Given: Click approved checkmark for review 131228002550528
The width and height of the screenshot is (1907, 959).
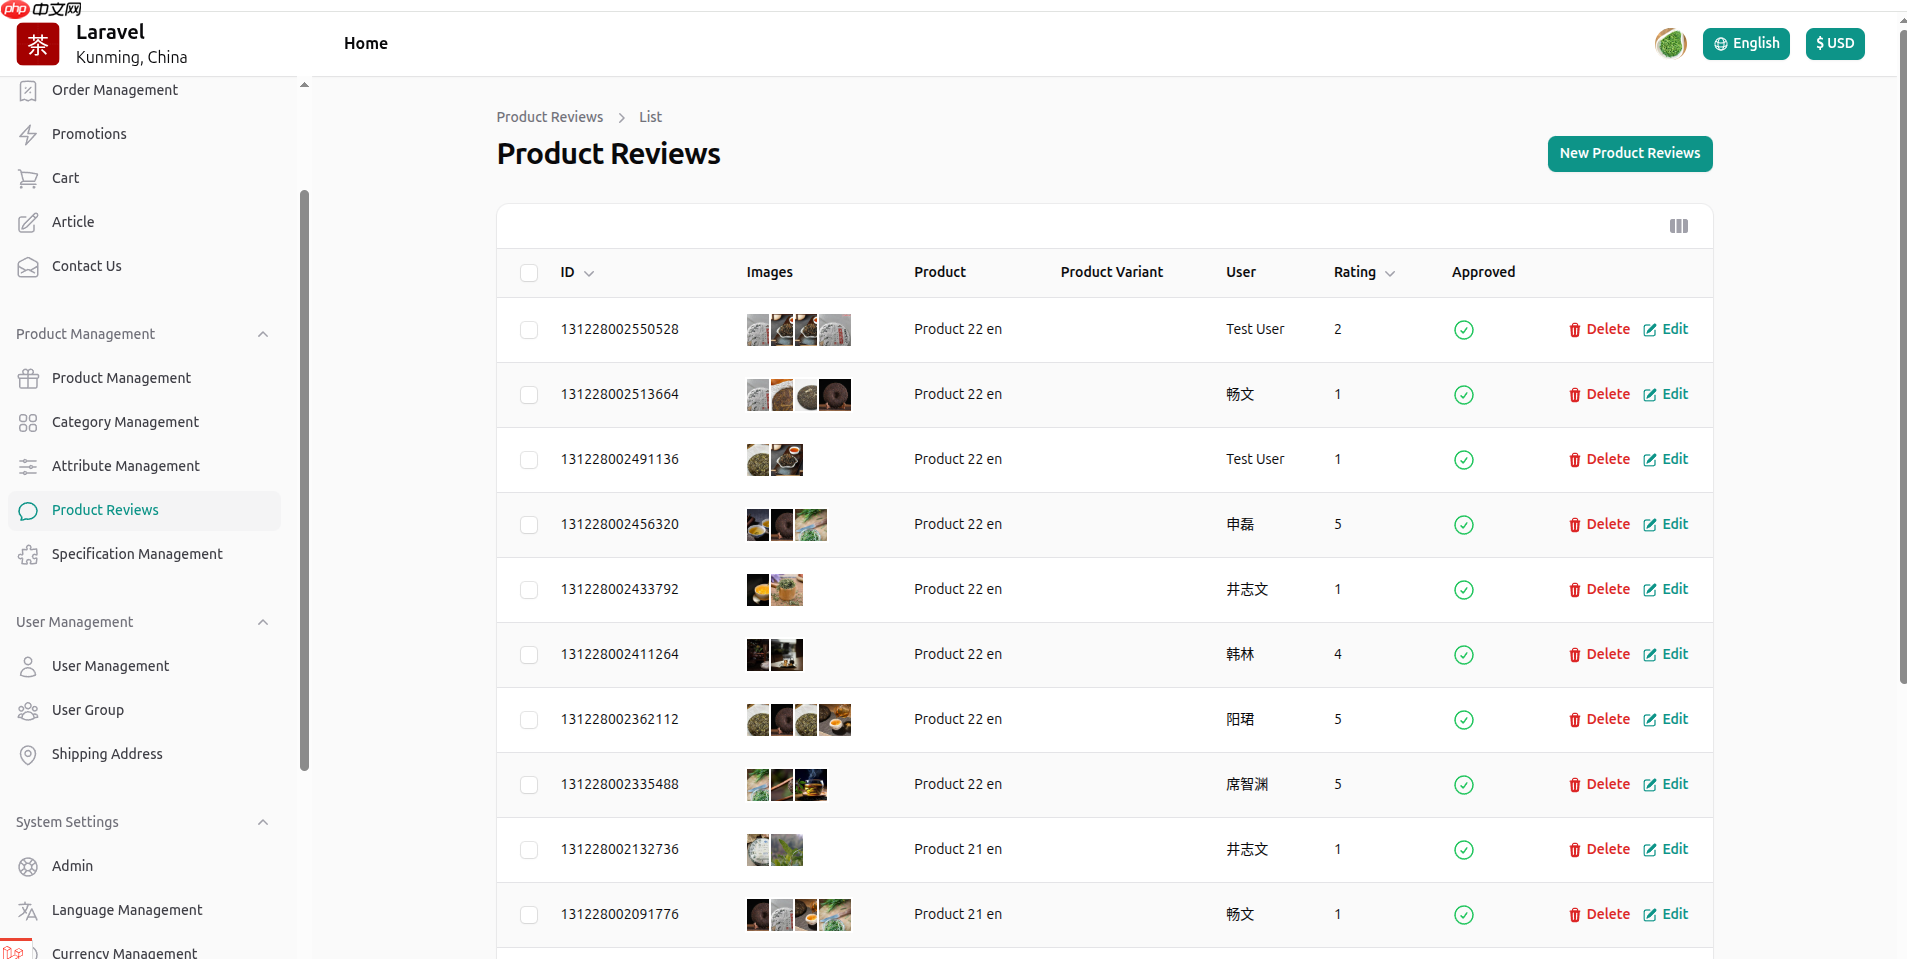Looking at the screenshot, I should point(1463,330).
